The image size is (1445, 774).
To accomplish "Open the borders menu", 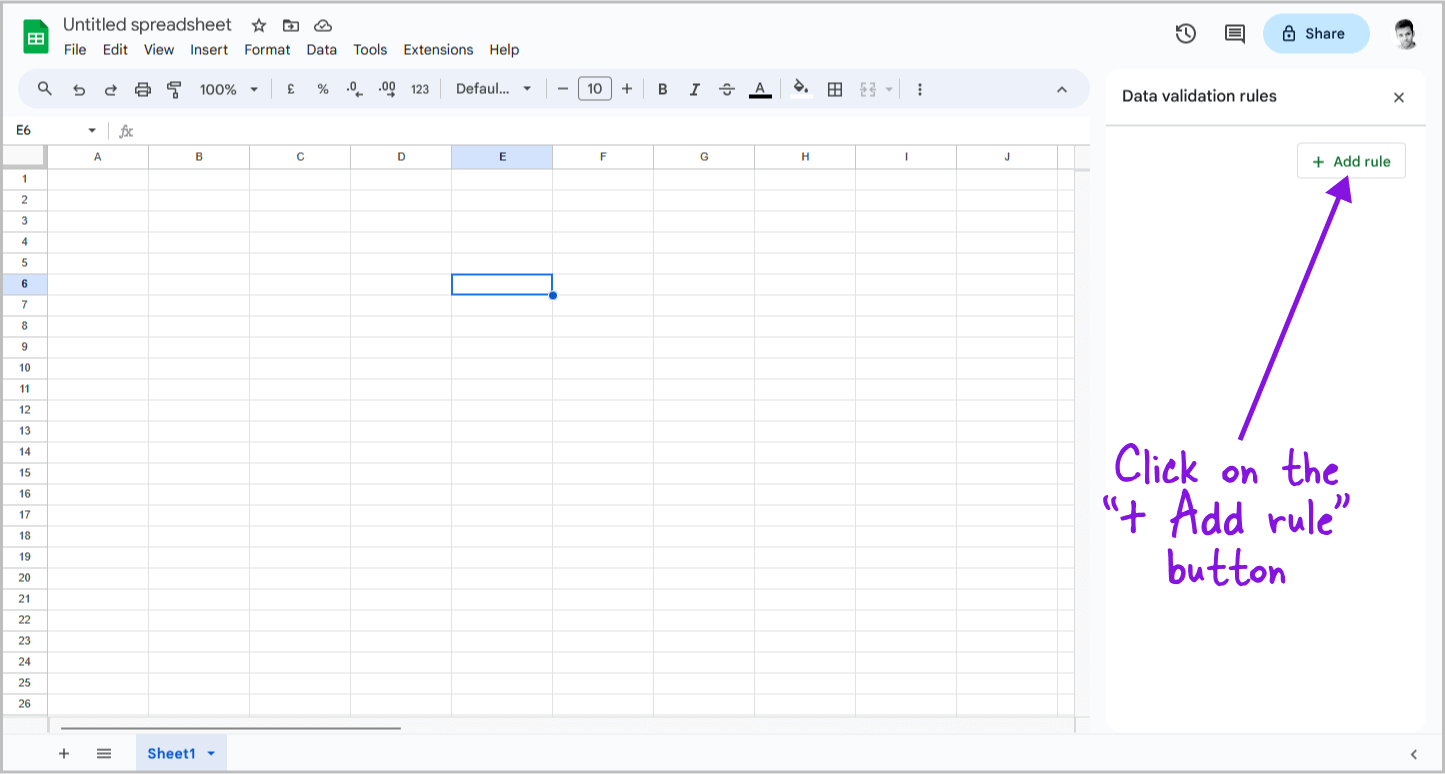I will tap(835, 88).
